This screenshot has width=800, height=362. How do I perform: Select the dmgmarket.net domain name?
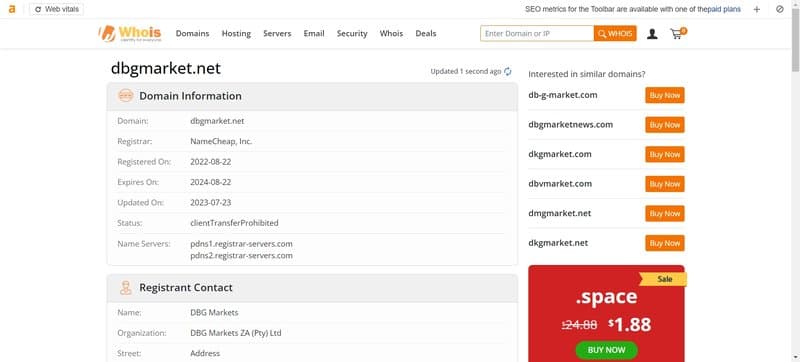(x=560, y=214)
